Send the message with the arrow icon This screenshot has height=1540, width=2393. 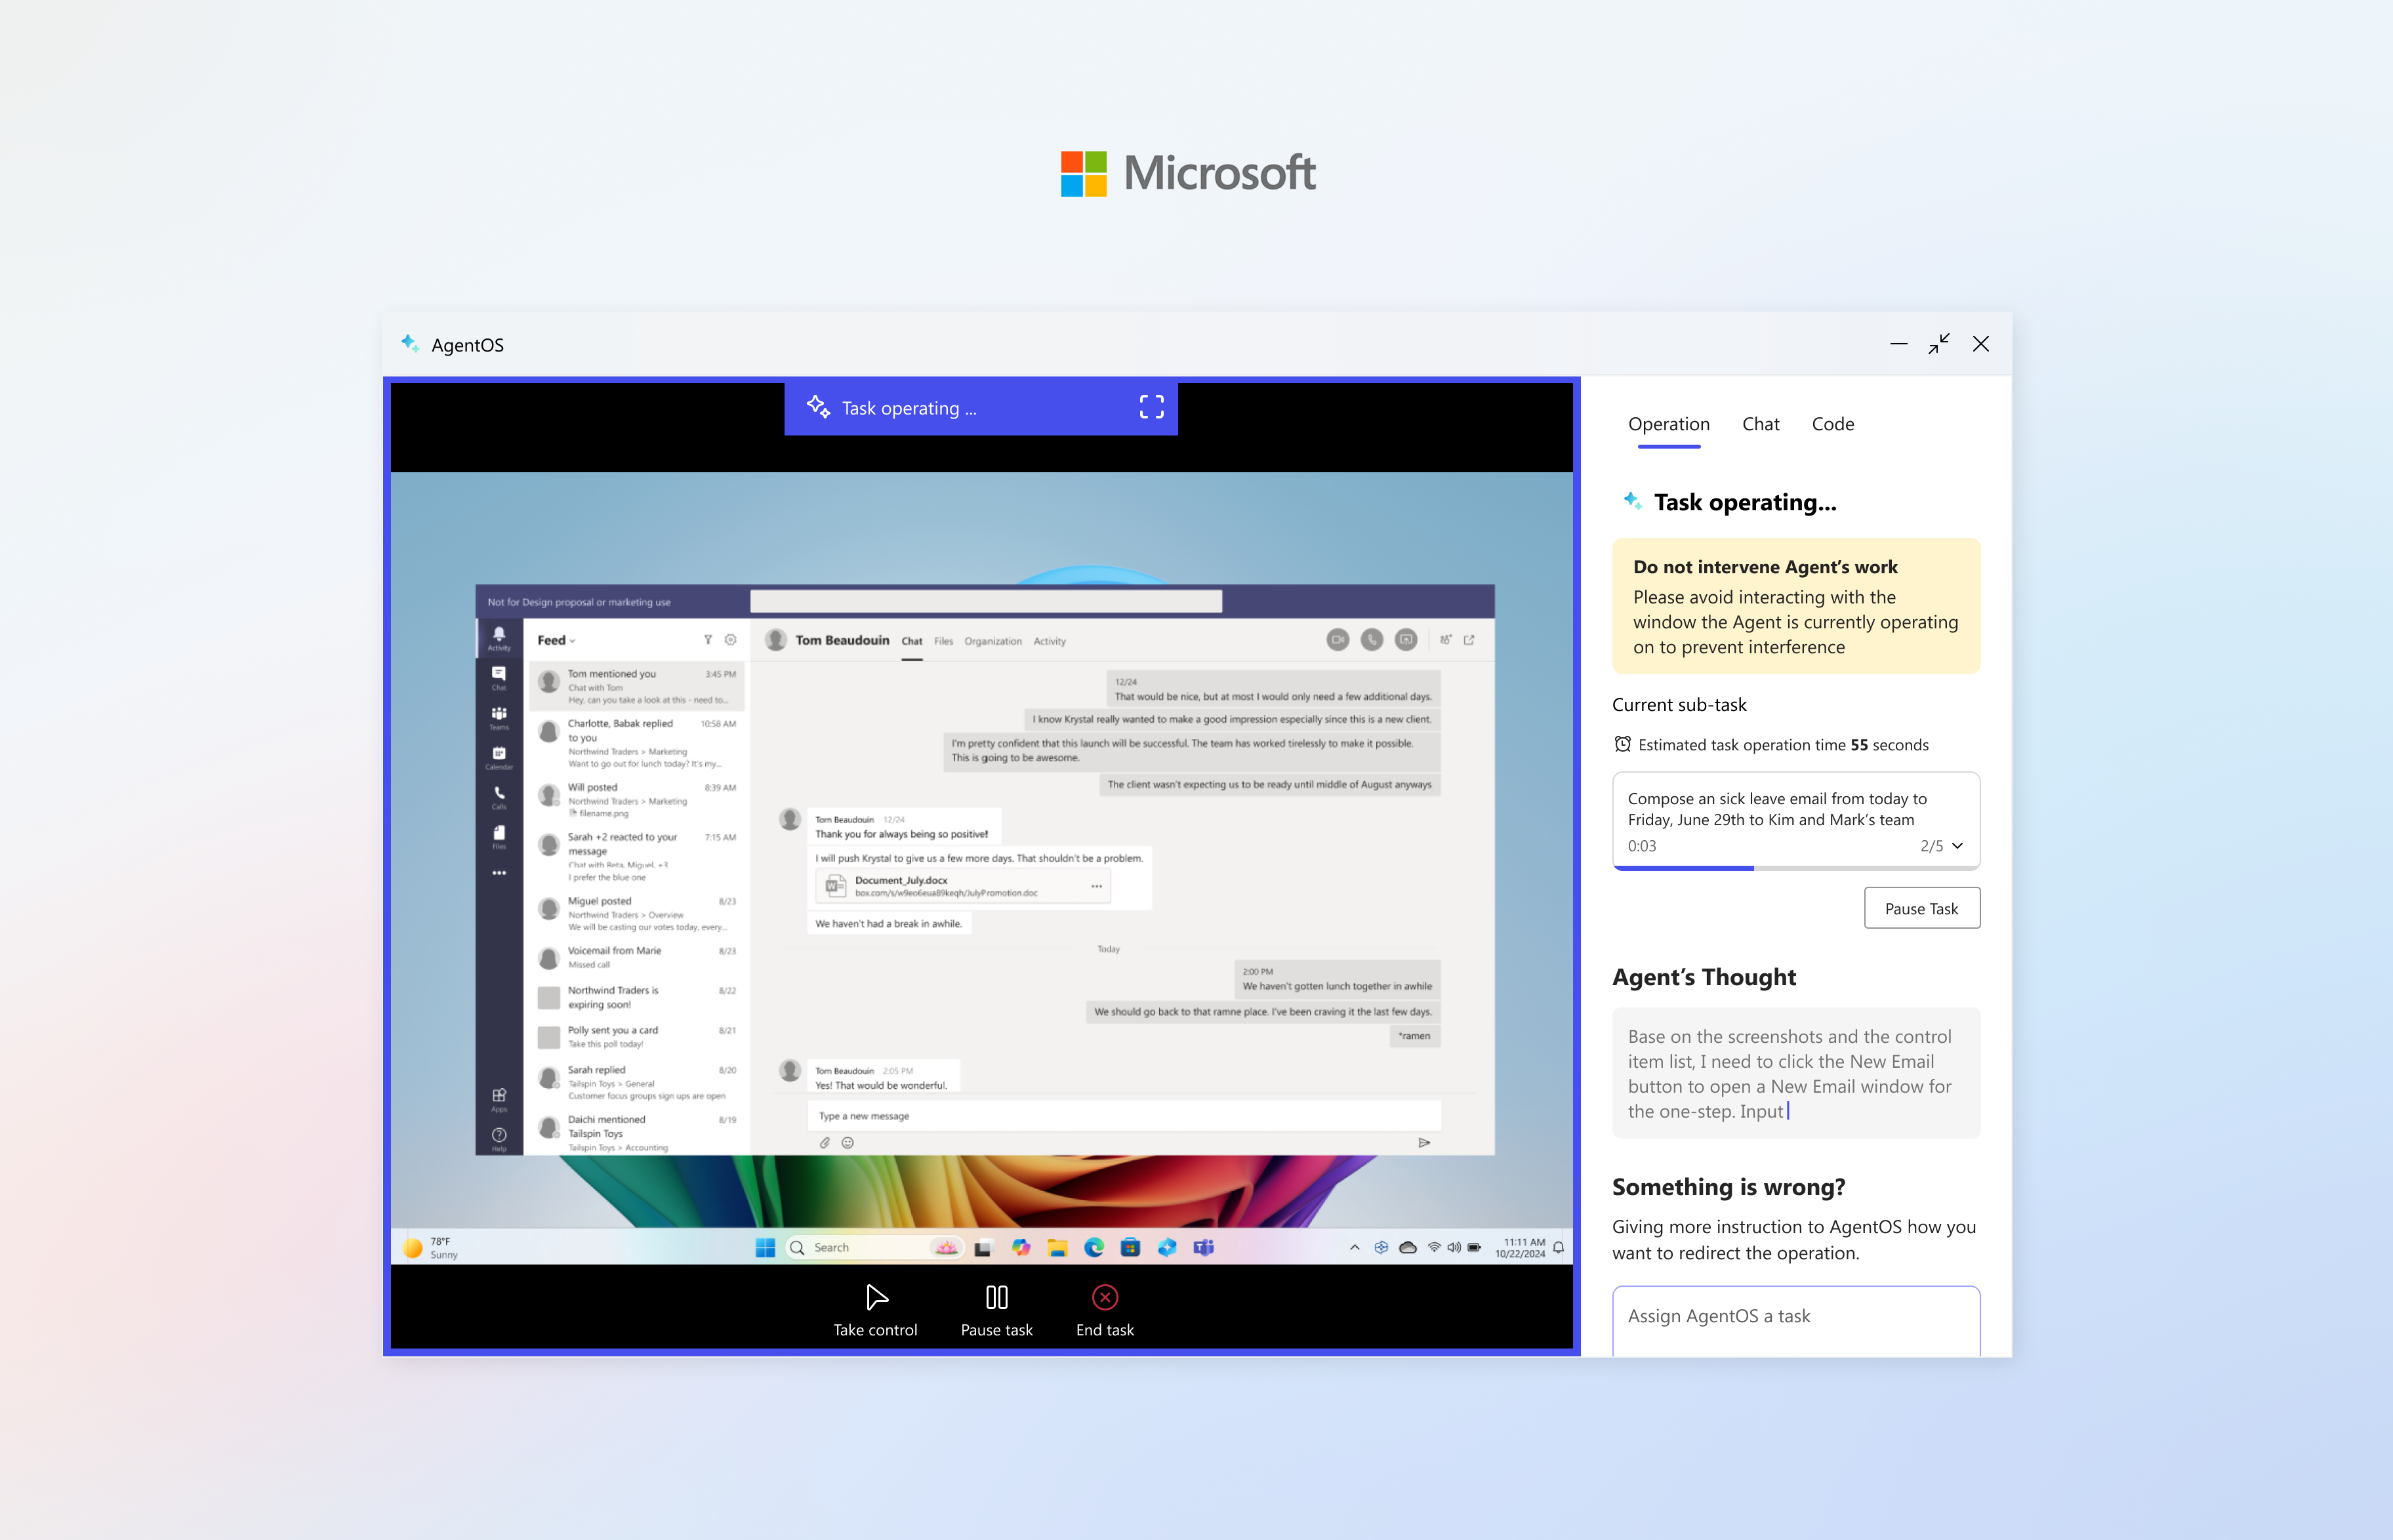point(1424,1143)
